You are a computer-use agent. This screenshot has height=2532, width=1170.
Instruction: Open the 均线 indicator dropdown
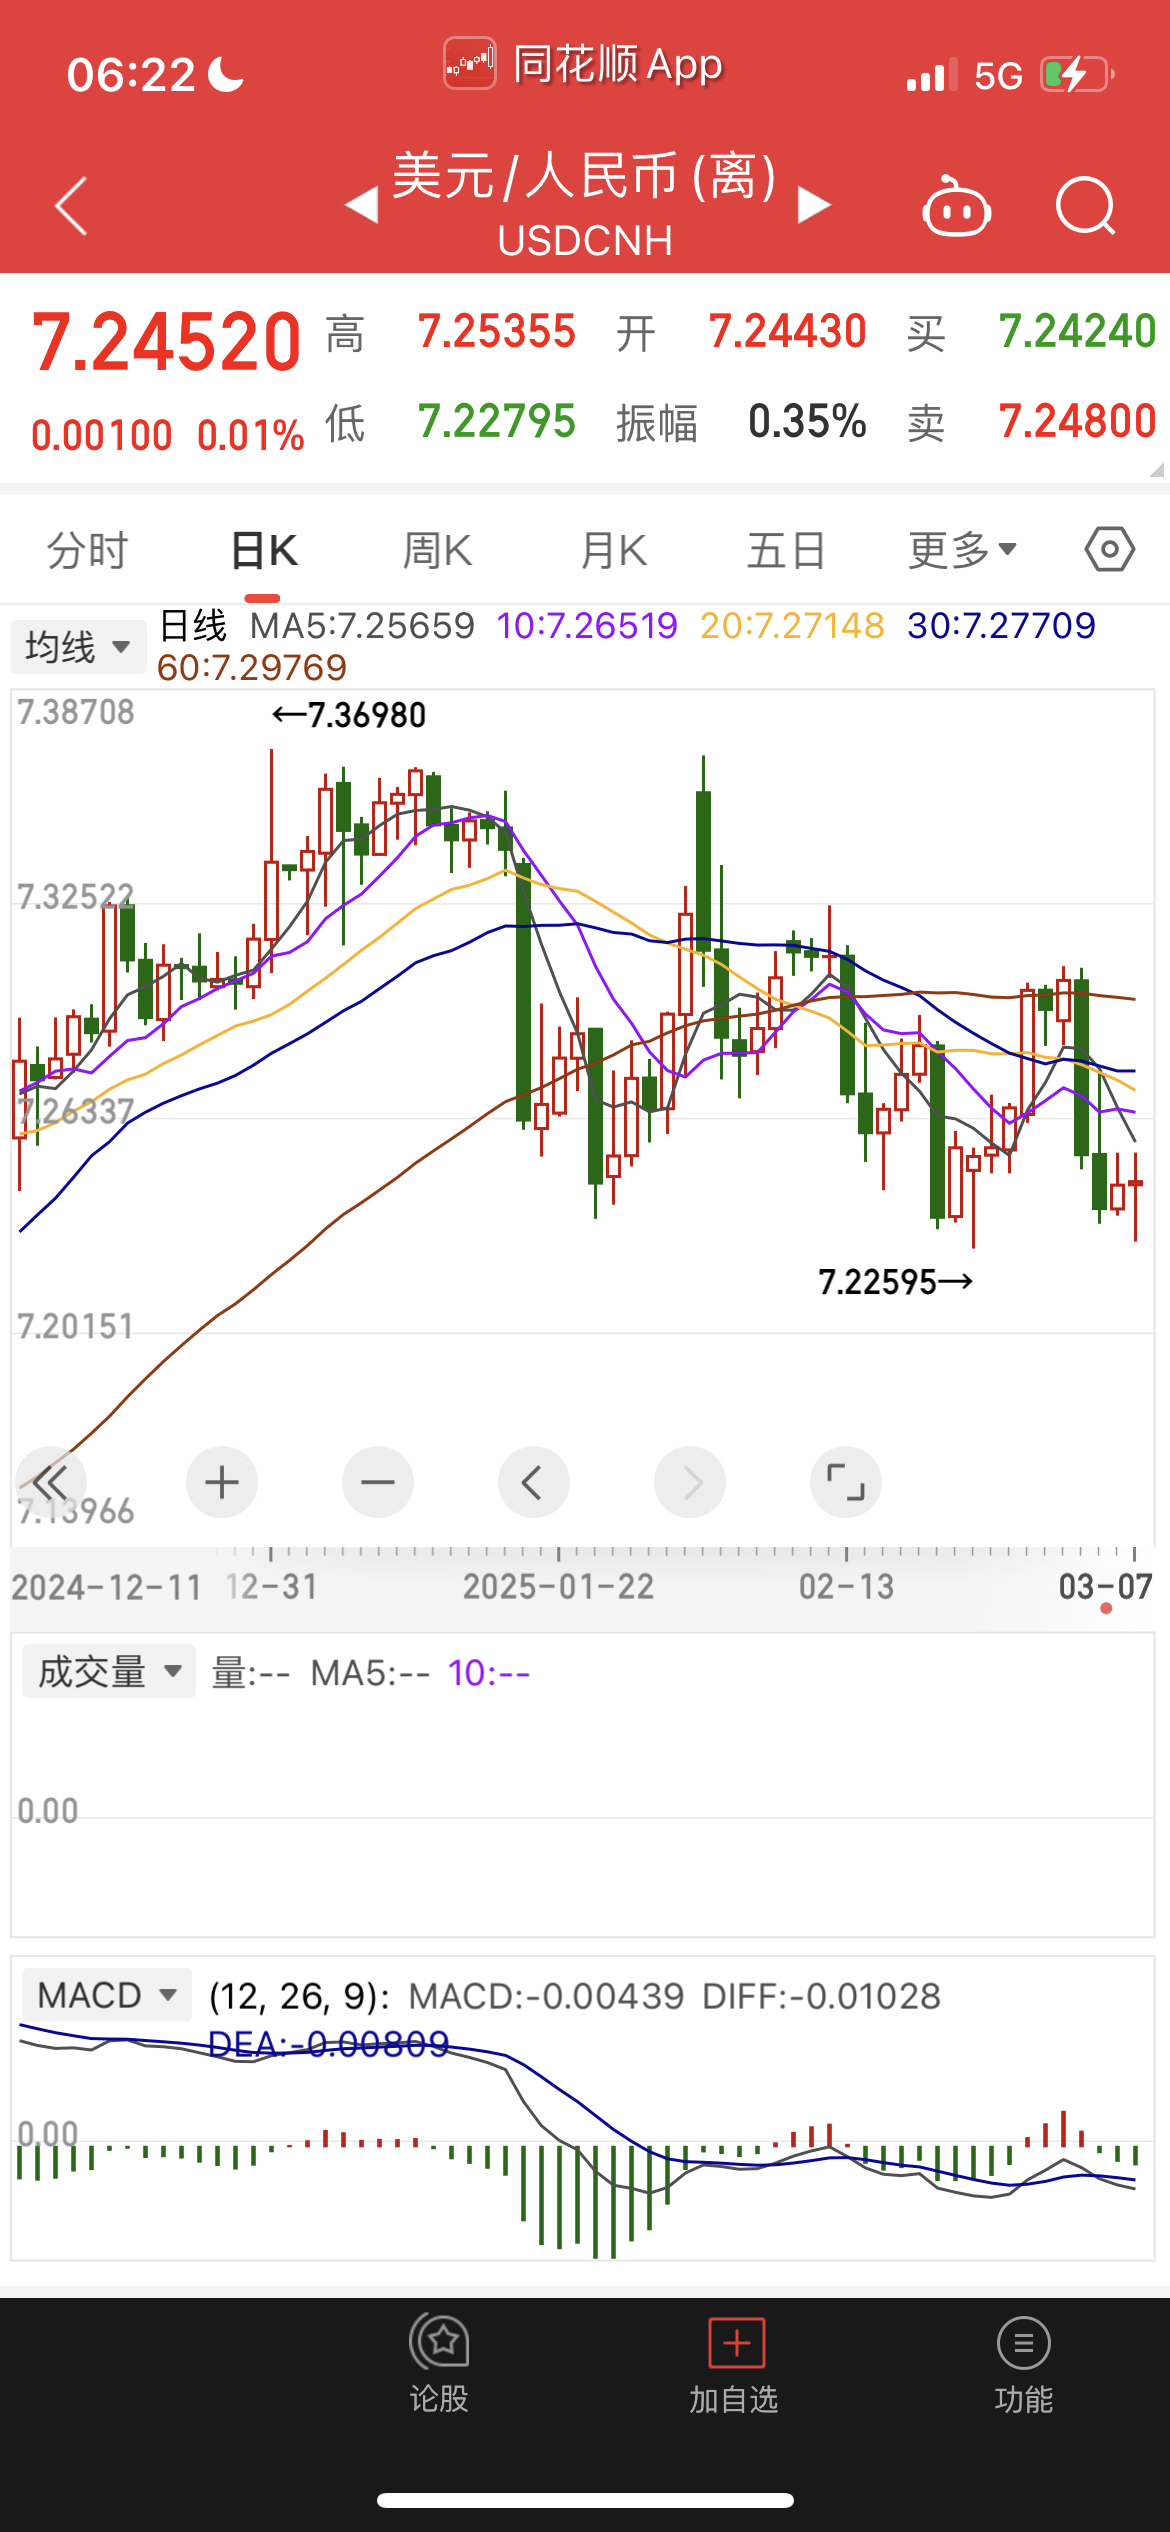point(78,647)
